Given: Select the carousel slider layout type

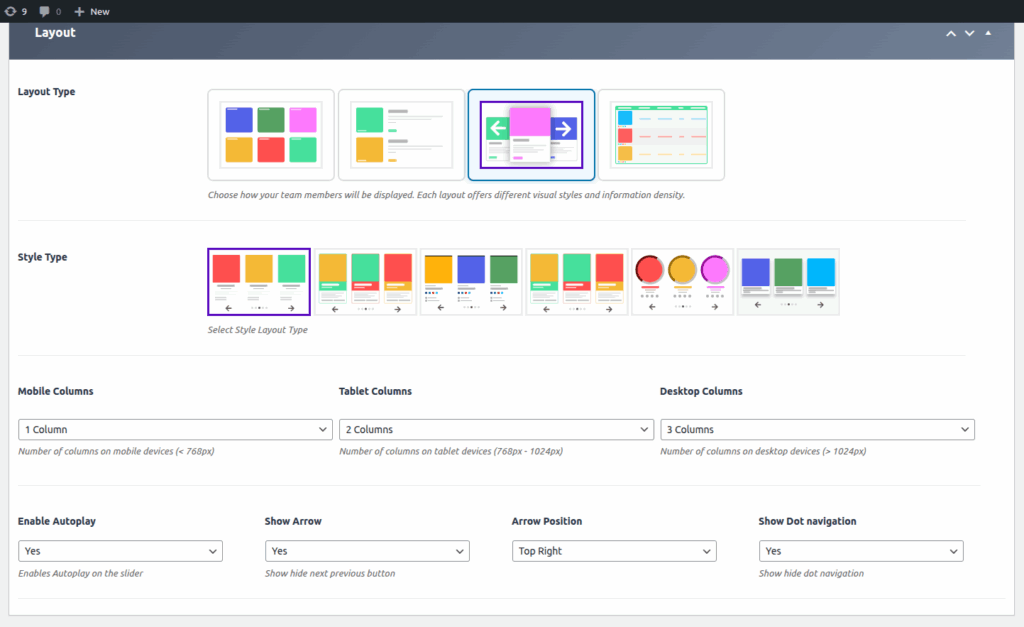Looking at the screenshot, I should tap(531, 135).
